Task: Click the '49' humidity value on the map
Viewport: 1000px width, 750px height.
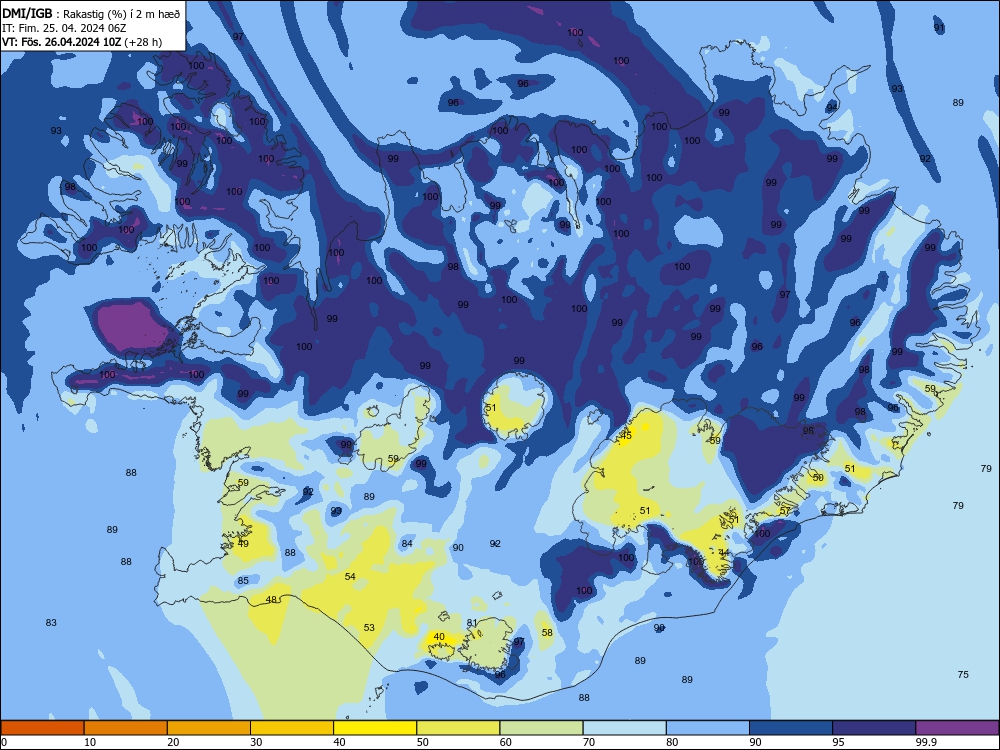Action: [243, 544]
